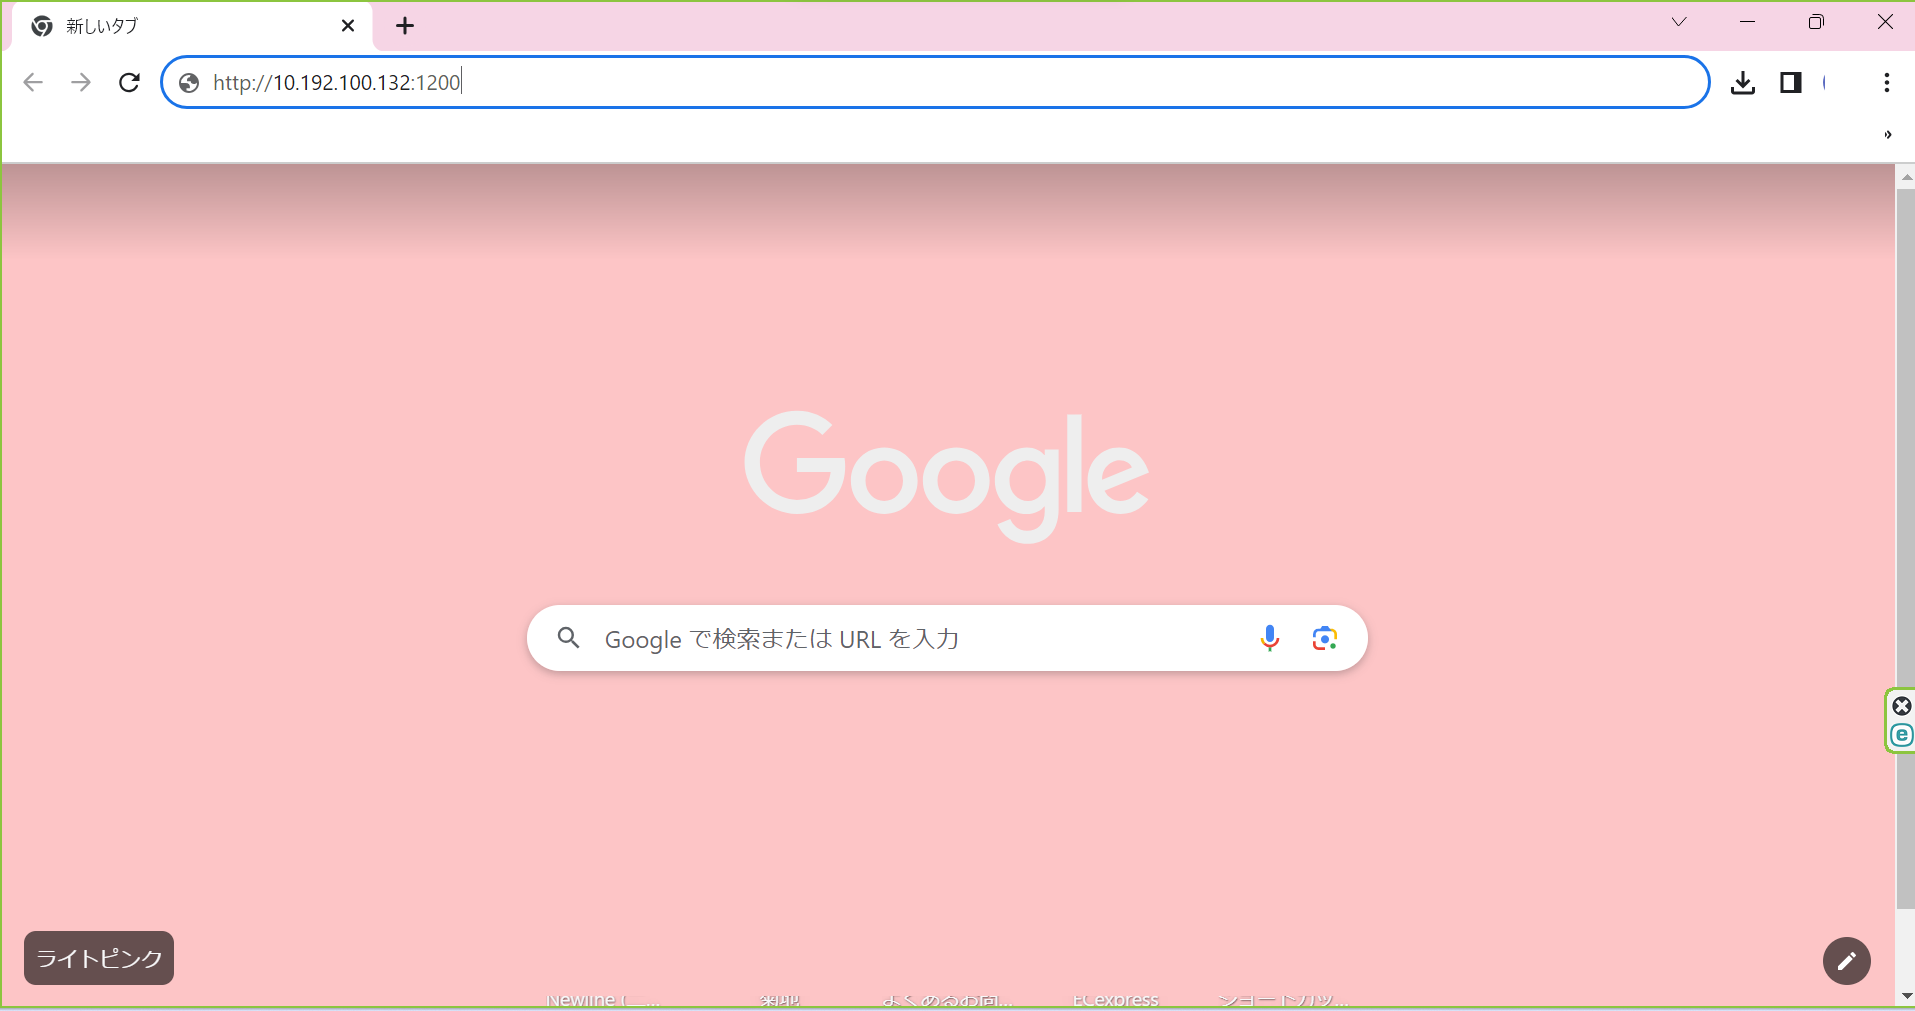Restore down the Chrome window

[1816, 22]
